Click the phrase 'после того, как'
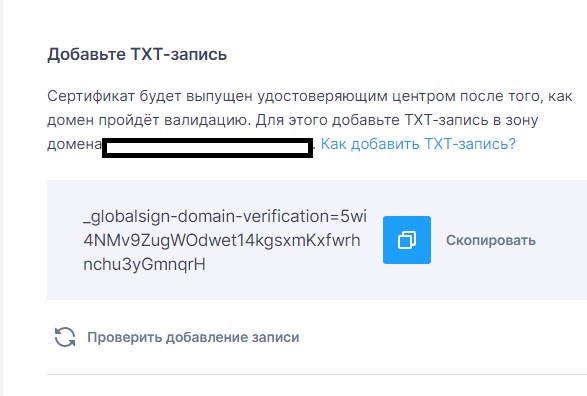This screenshot has width=587, height=396. coord(516,96)
